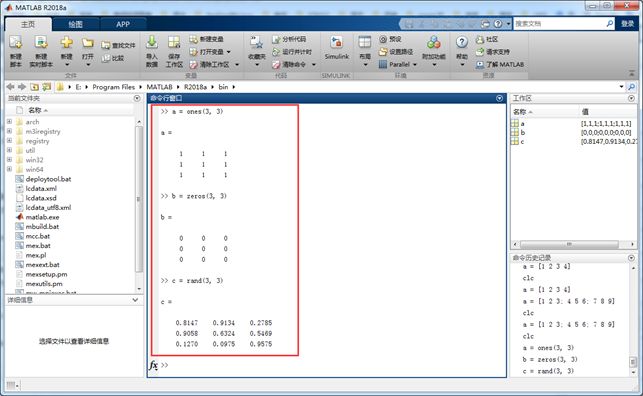Switch to the APP tab

pos(123,24)
